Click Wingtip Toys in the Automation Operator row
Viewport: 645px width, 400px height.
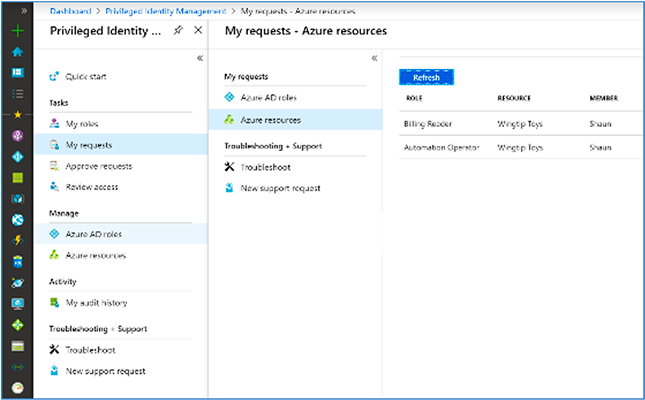point(520,147)
